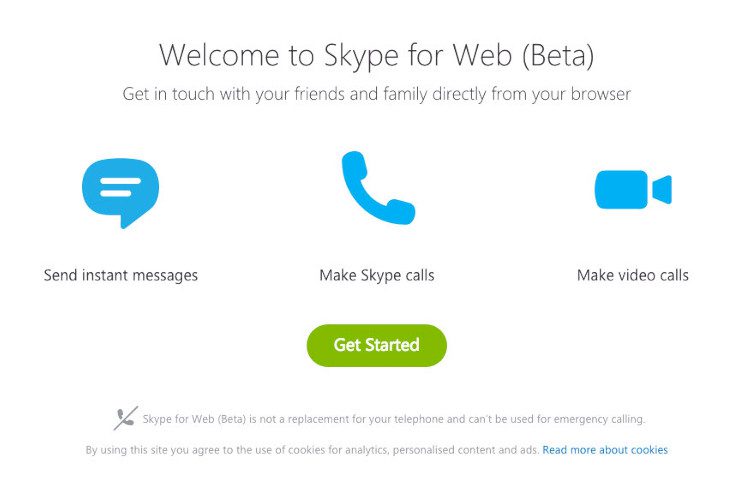750x500 pixels.
Task: Click the Make Skype calls label
Action: pos(377,275)
